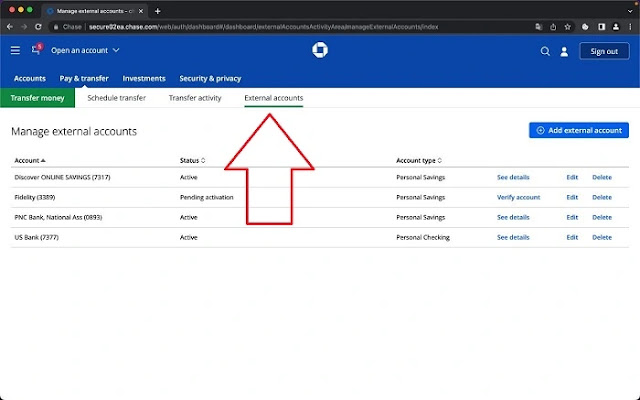See details for PNC Bank account

tap(513, 217)
